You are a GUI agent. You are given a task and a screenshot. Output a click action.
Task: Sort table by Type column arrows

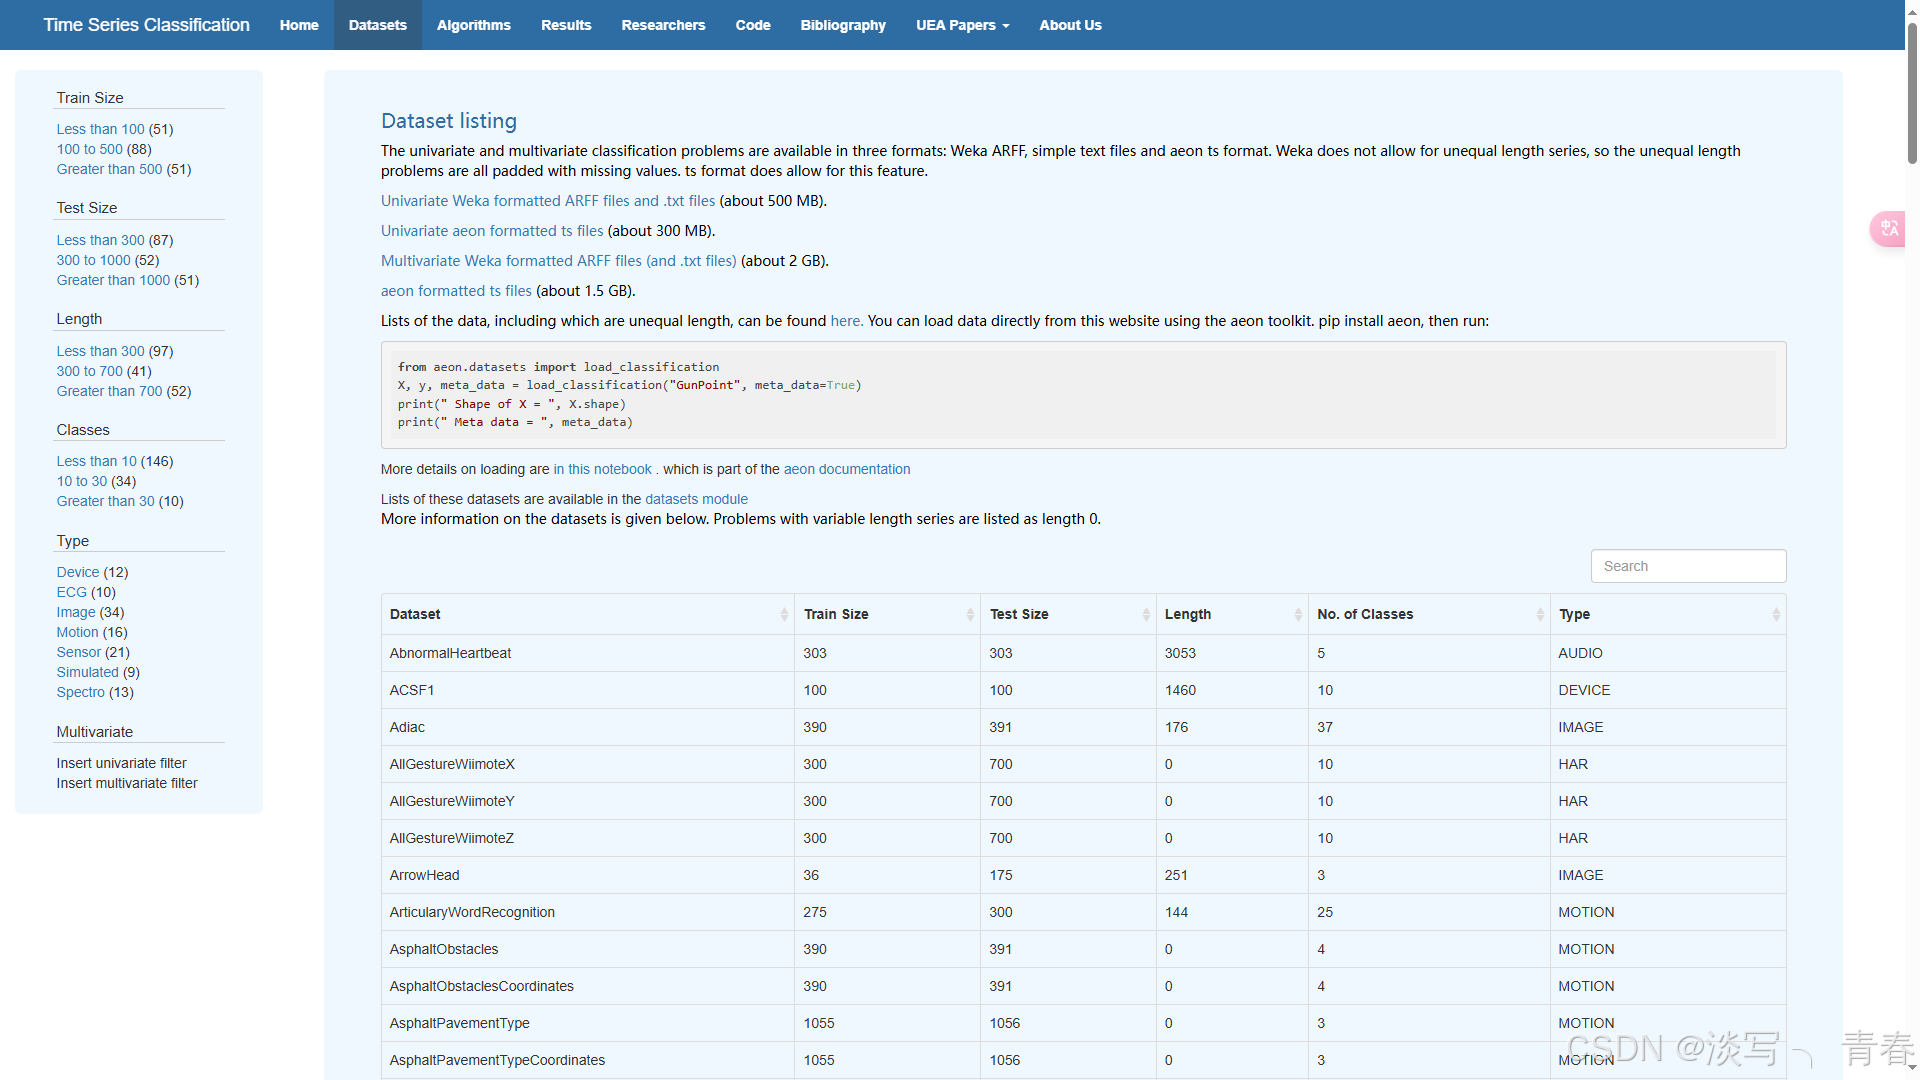coord(1776,614)
